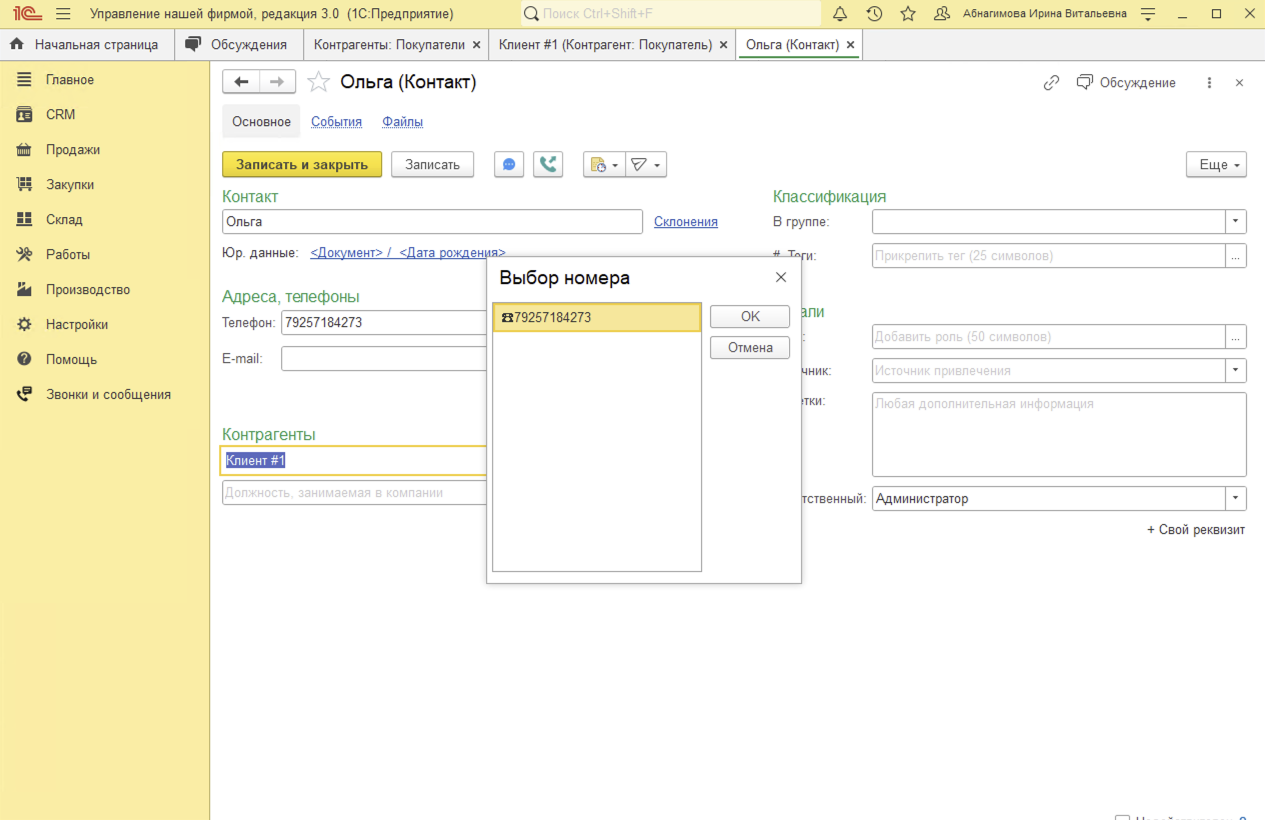This screenshot has width=1265, height=820.
Task: Expand the Еще dropdown menu
Action: (1216, 165)
